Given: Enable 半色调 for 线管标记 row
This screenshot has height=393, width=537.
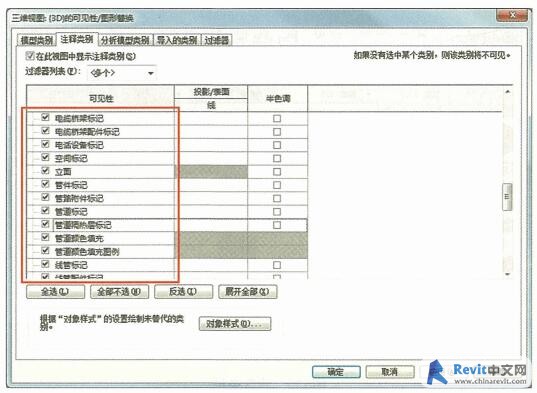Looking at the screenshot, I should (277, 265).
